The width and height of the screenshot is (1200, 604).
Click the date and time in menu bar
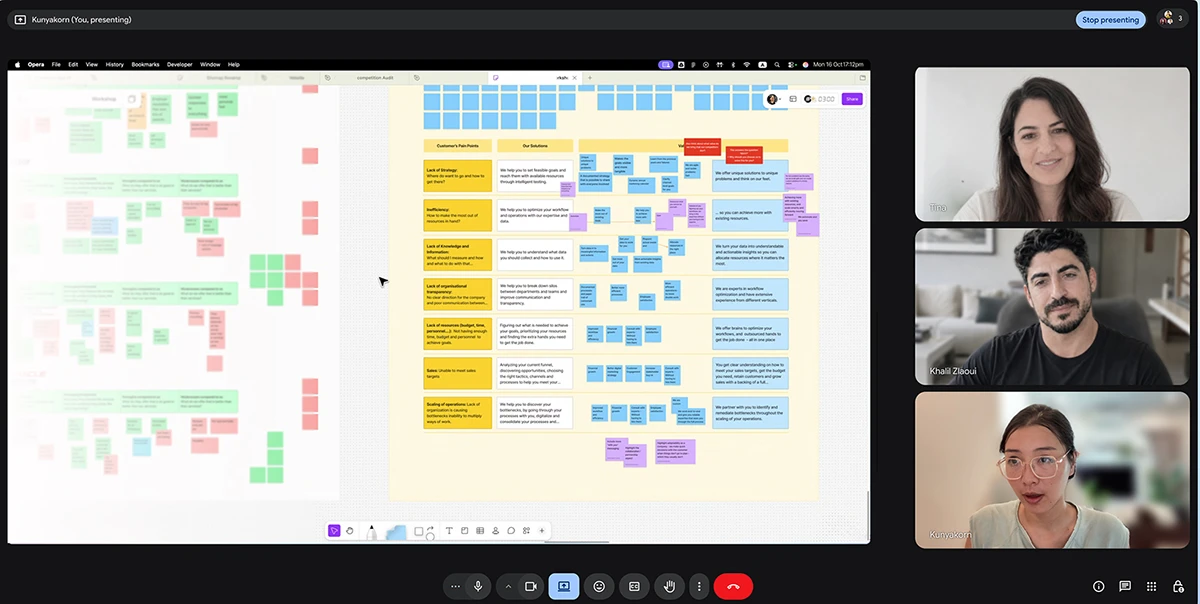(838, 64)
